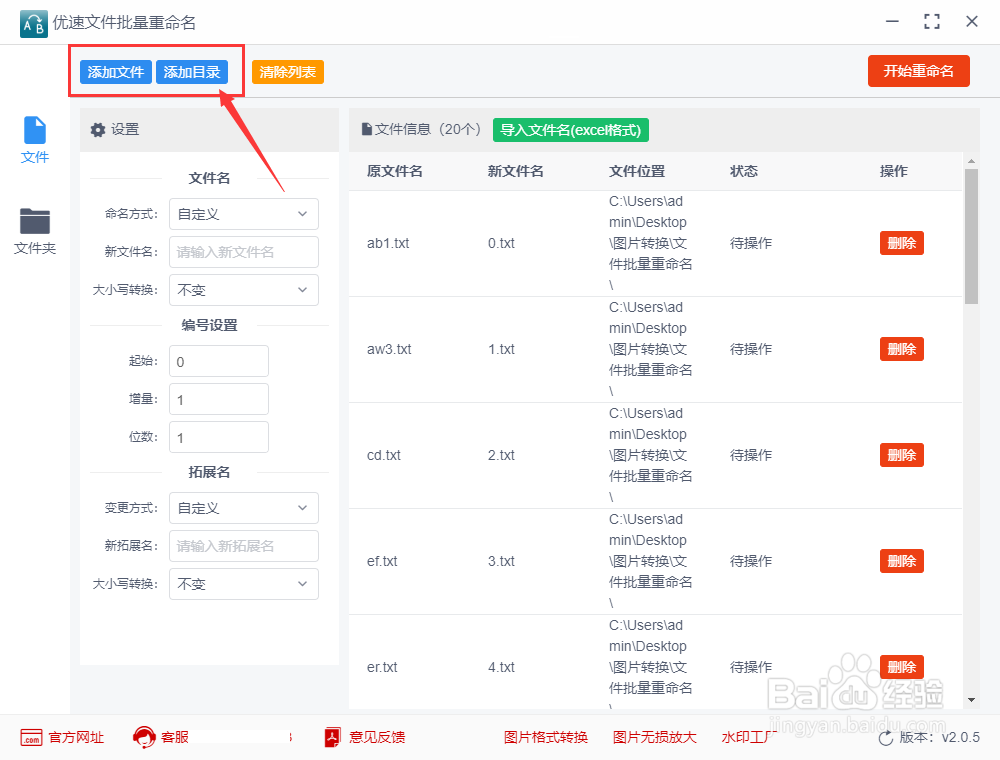1000x760 pixels.
Task: Click 状态 column header
Action: pyautogui.click(x=744, y=171)
